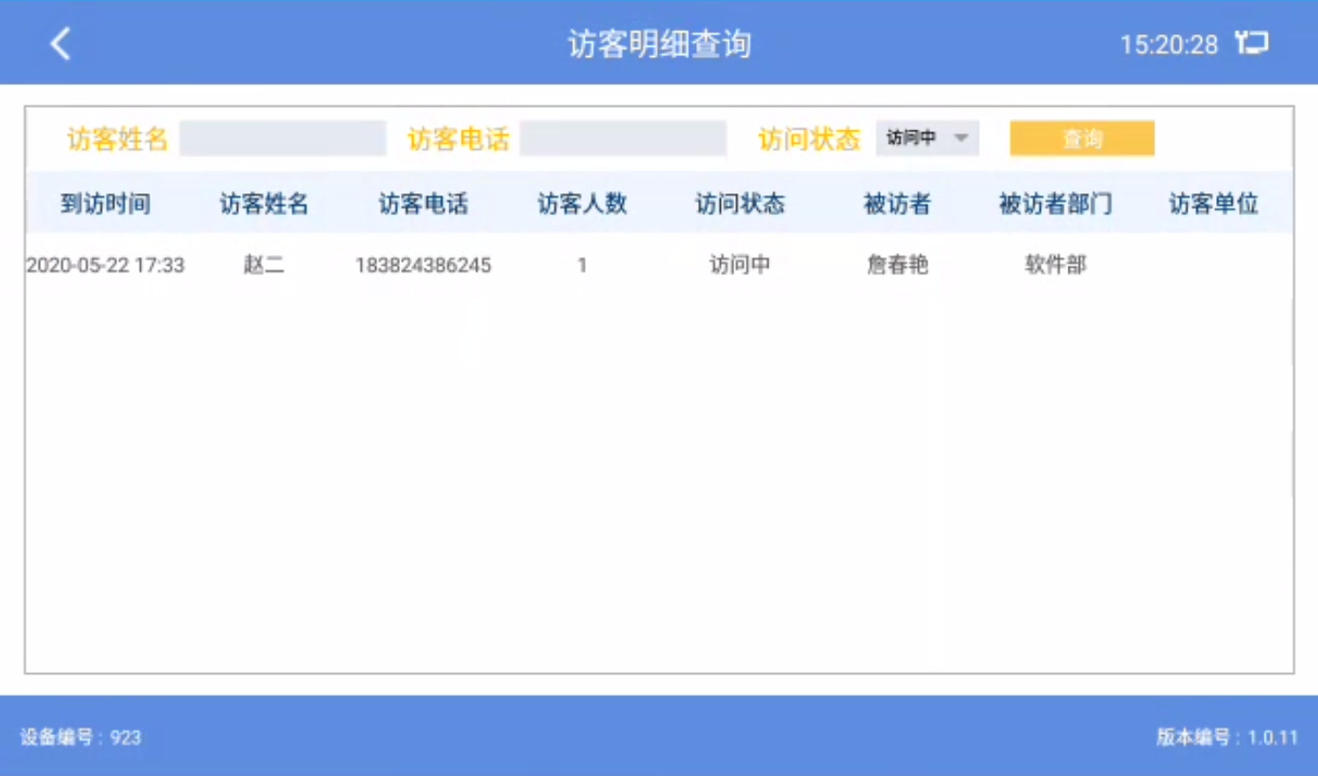Click the 访客电话 column header
The height and width of the screenshot is (776, 1318).
coord(423,204)
